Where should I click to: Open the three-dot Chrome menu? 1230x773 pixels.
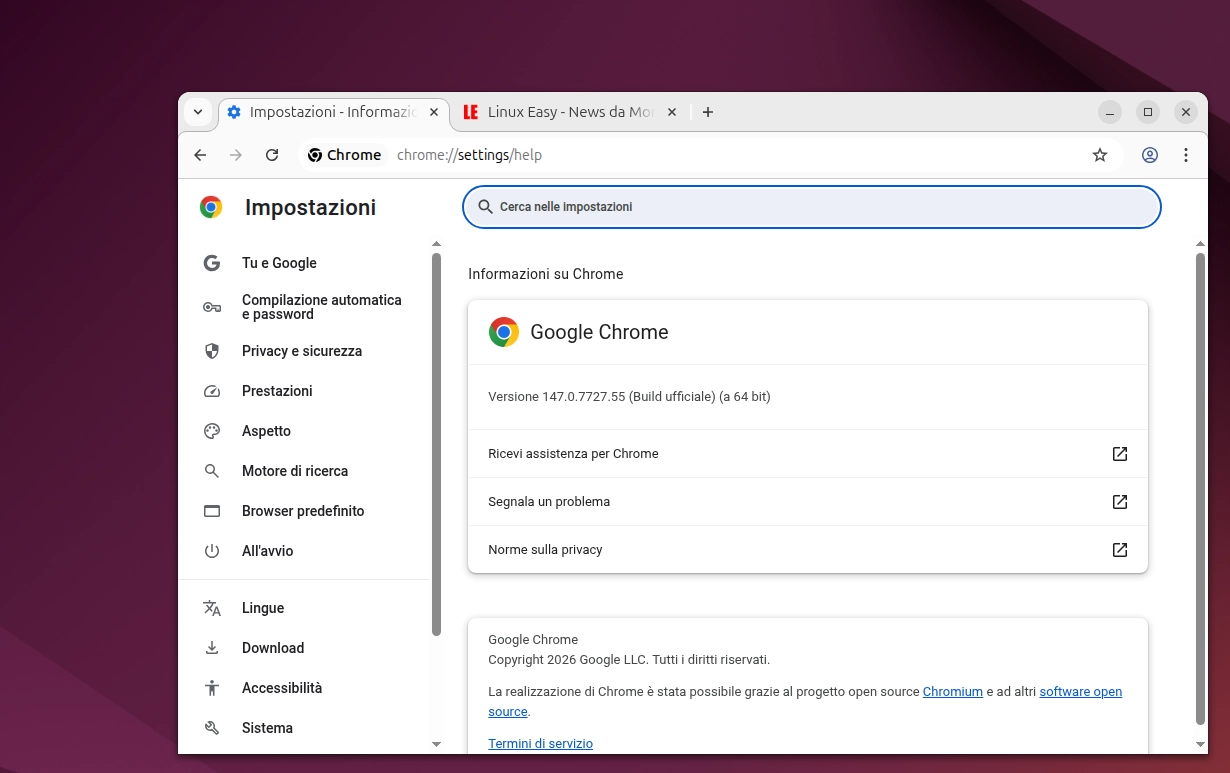(x=1186, y=155)
